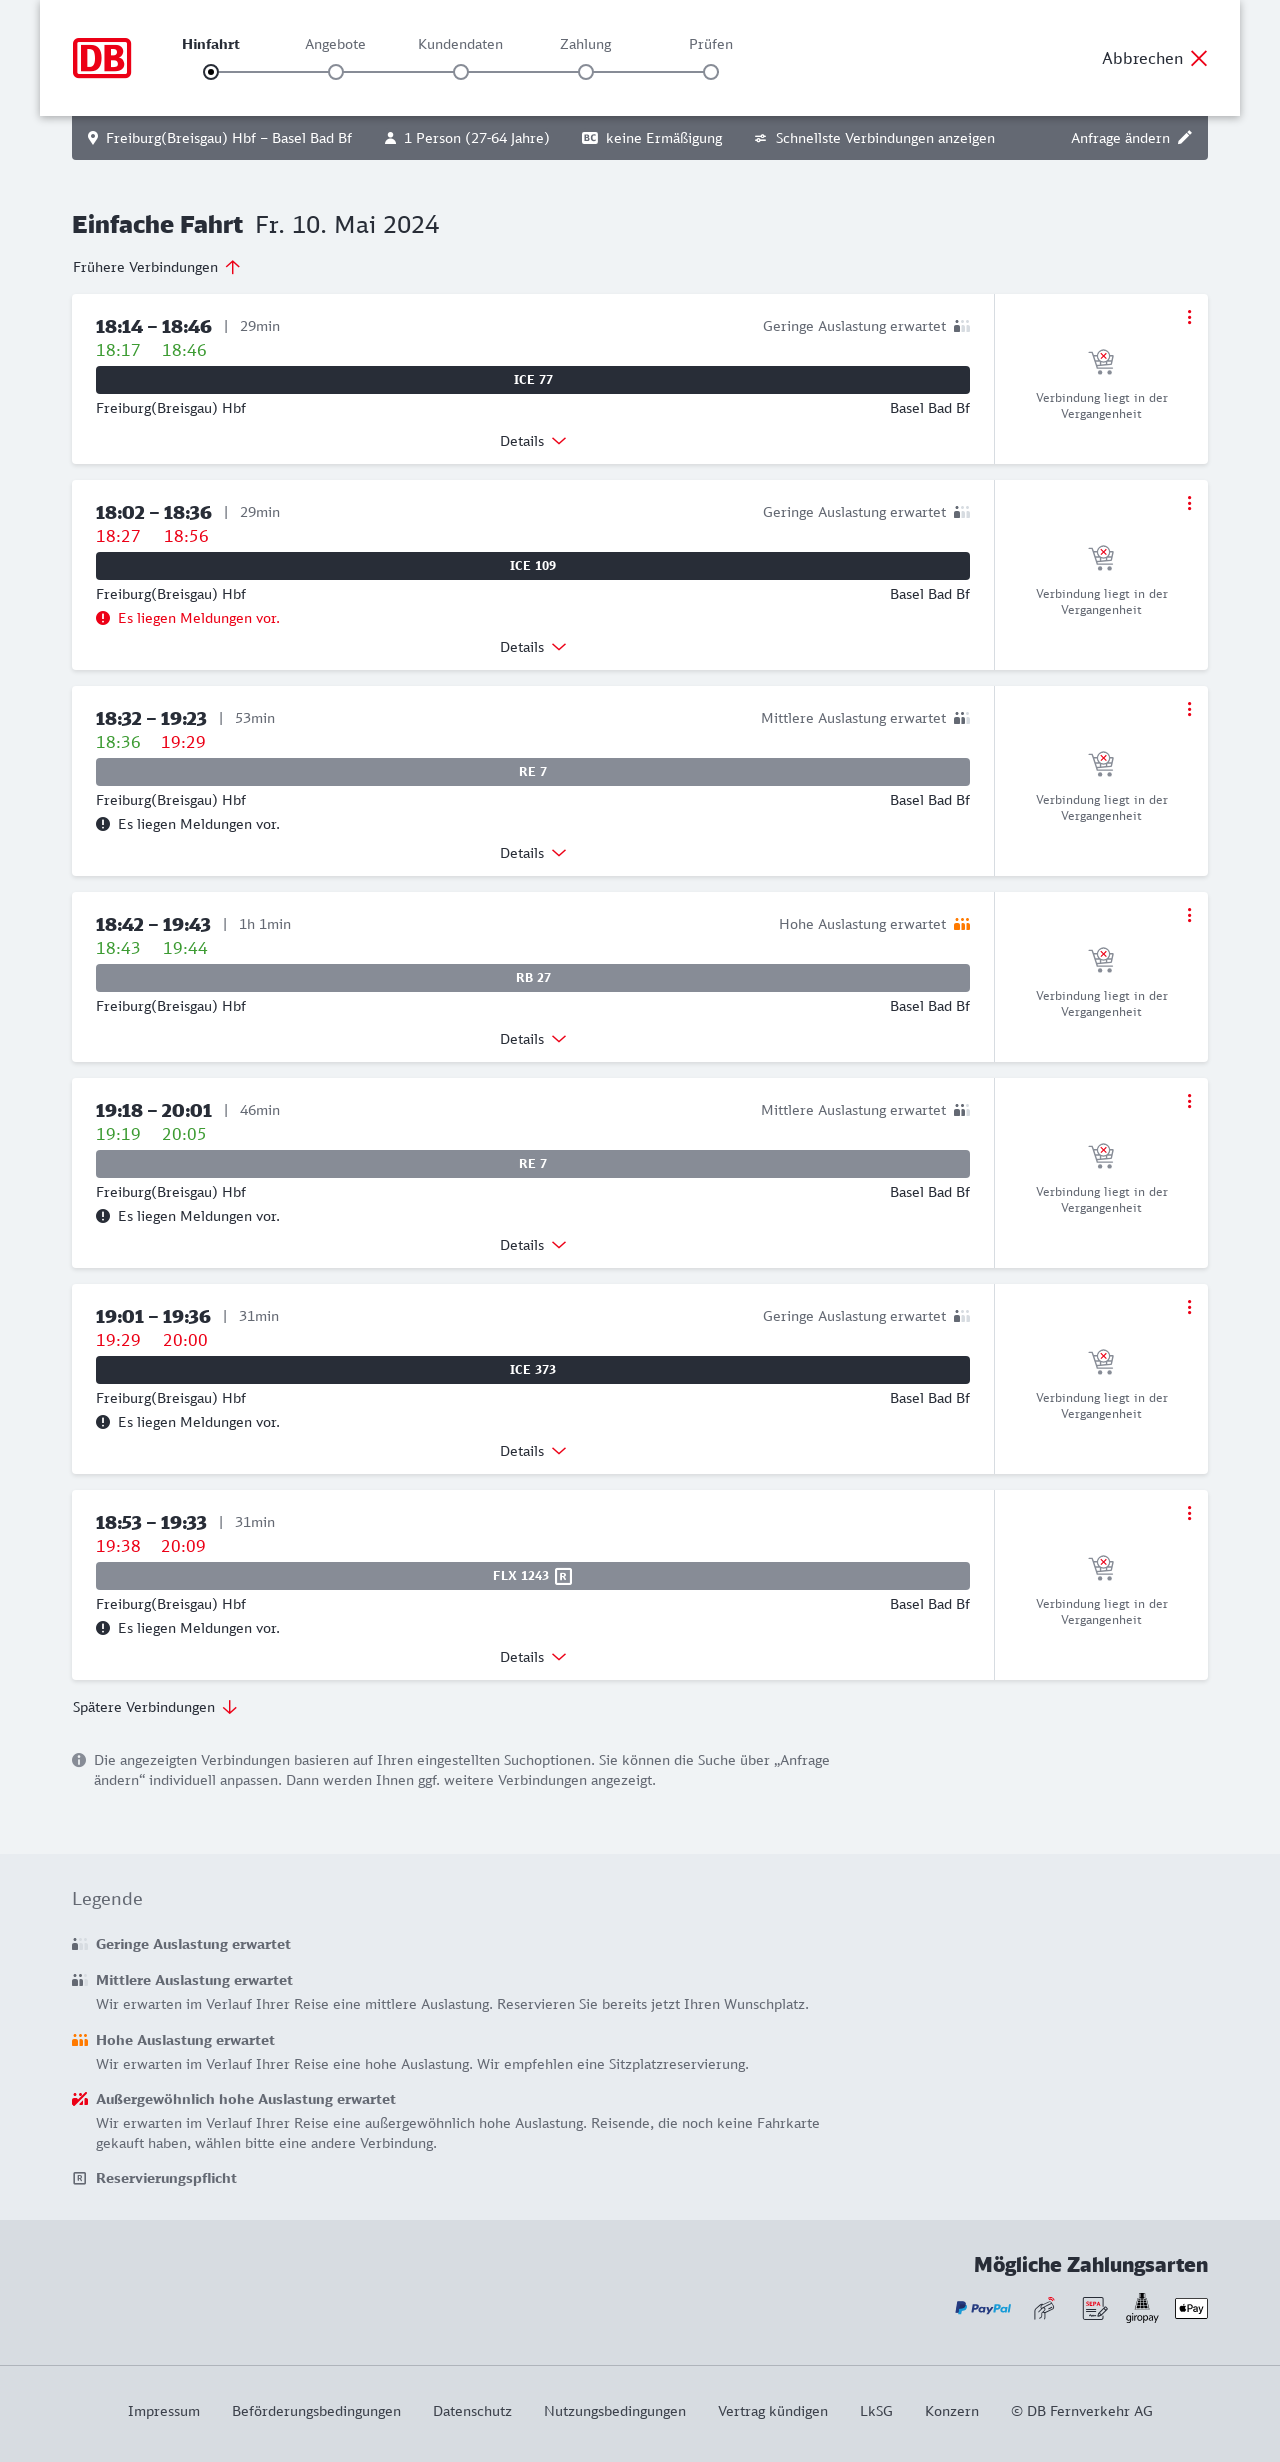The width and height of the screenshot is (1280, 2462).
Task: Open three-dot menu for ICE 77 connection
Action: click(1189, 317)
